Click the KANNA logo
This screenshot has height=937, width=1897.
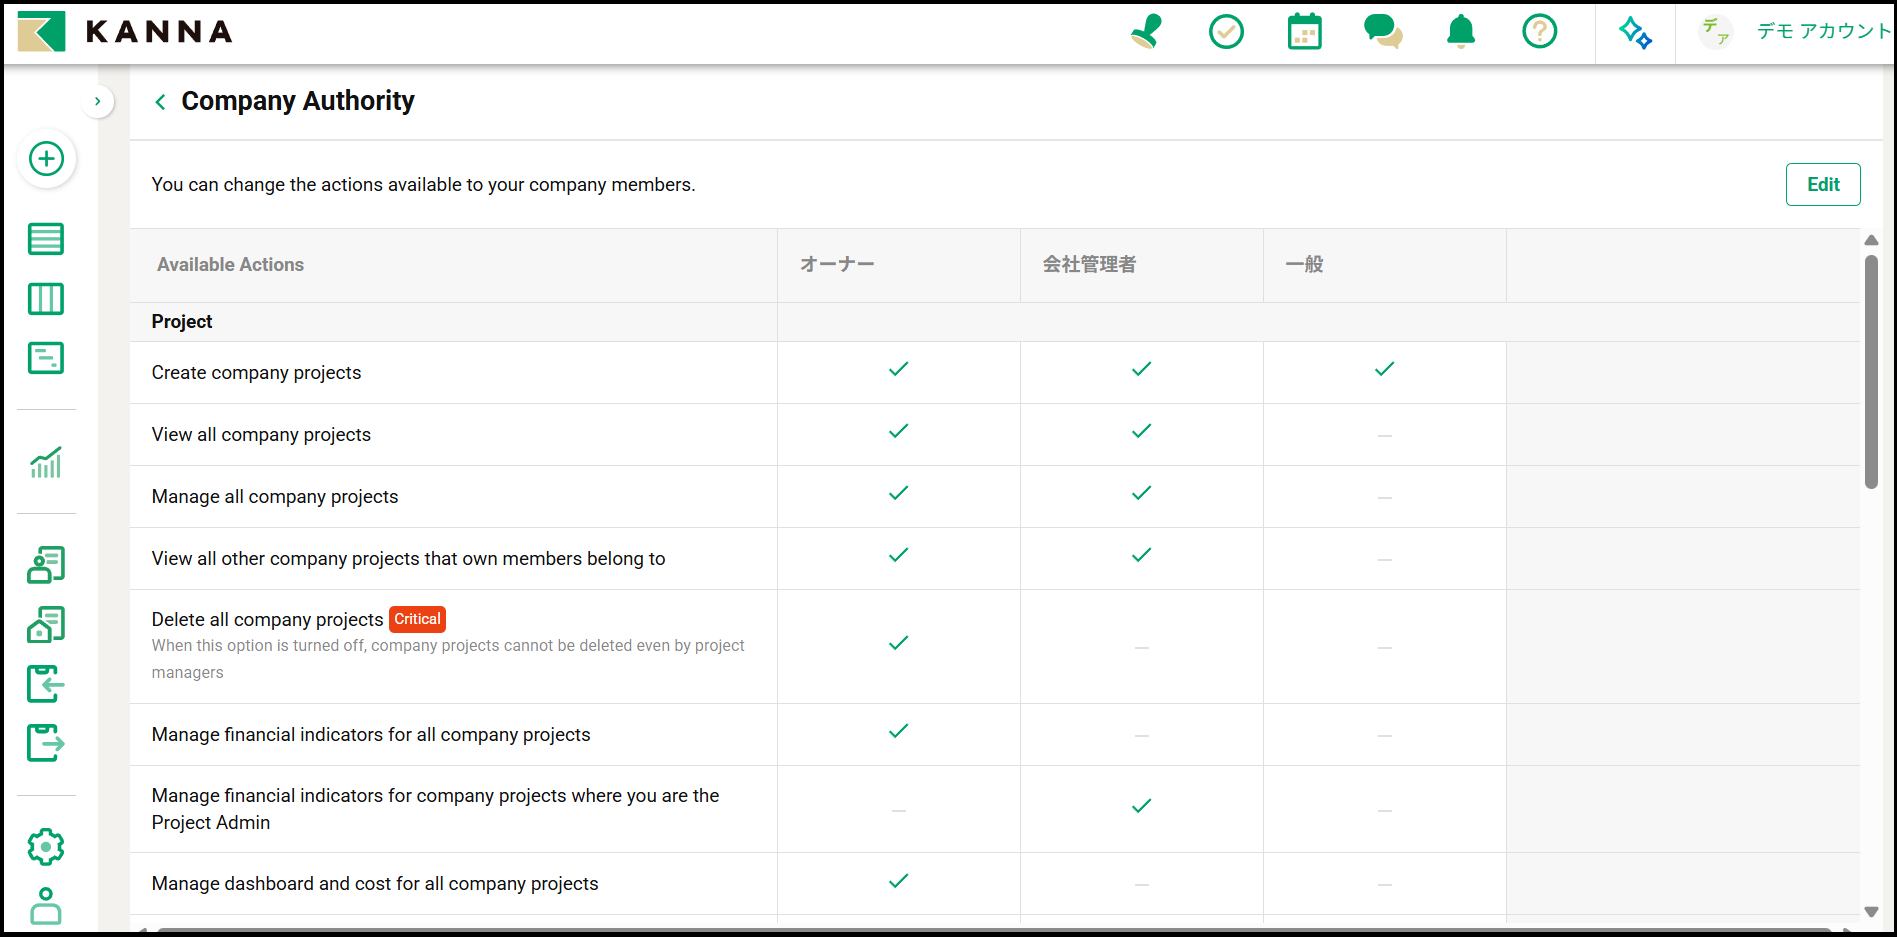[x=126, y=32]
